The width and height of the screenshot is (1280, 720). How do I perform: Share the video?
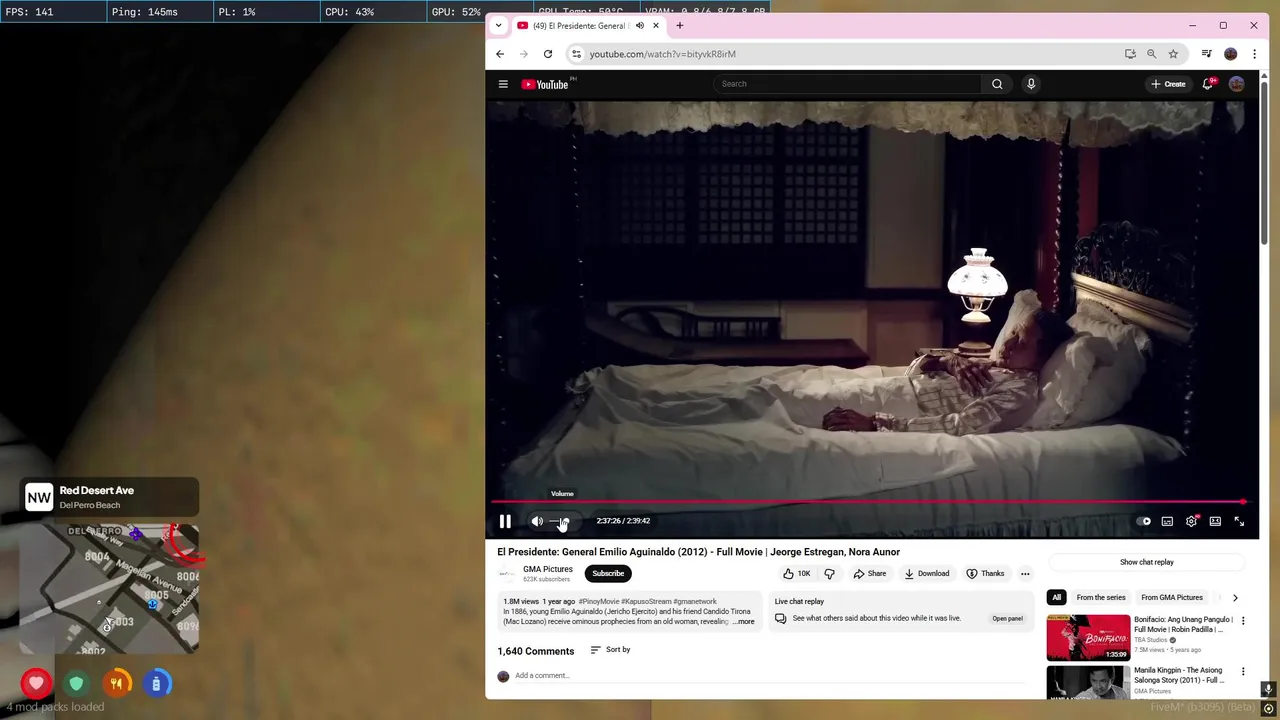point(870,573)
